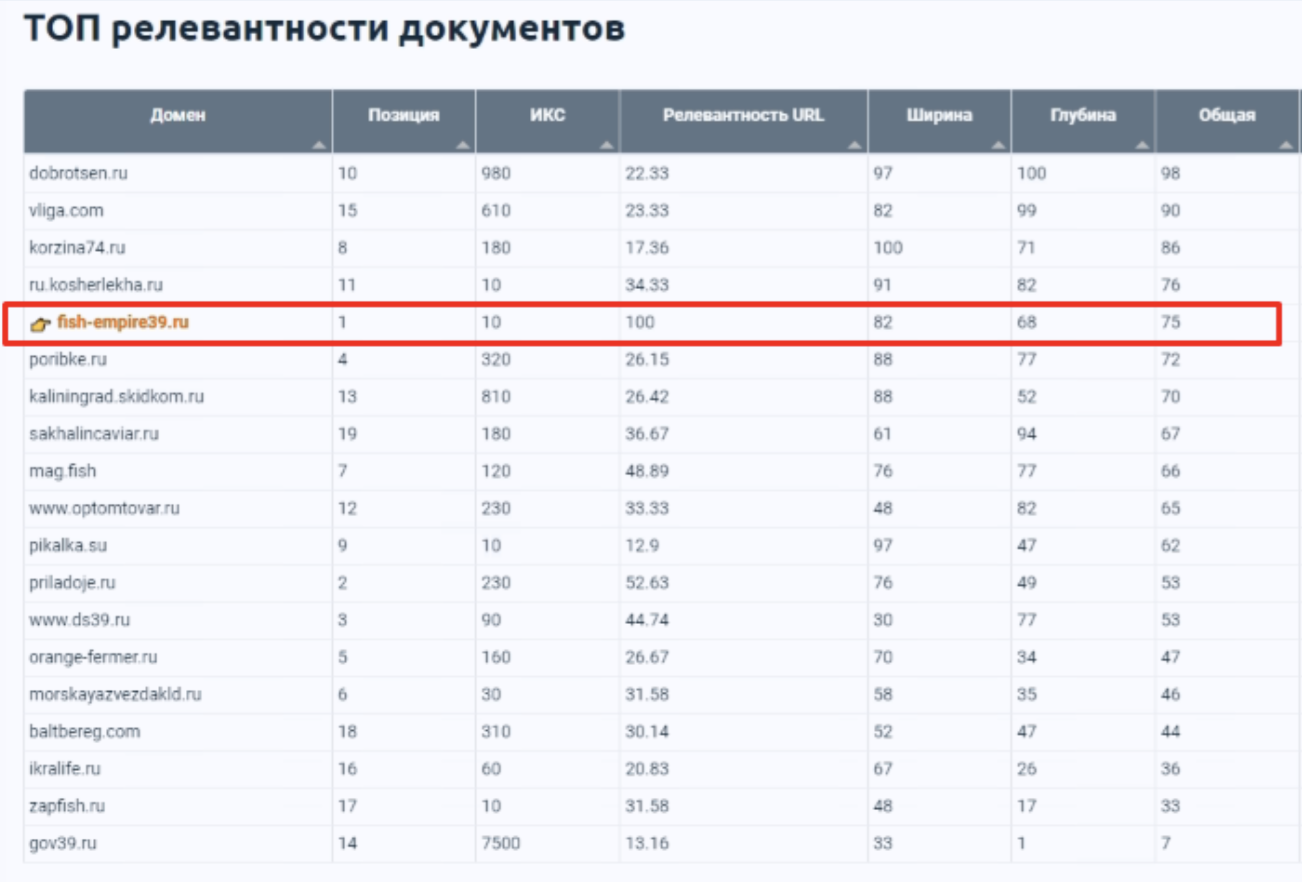1302x886 pixels.
Task: Select the ikralife.ru domain cell
Action: click(178, 769)
